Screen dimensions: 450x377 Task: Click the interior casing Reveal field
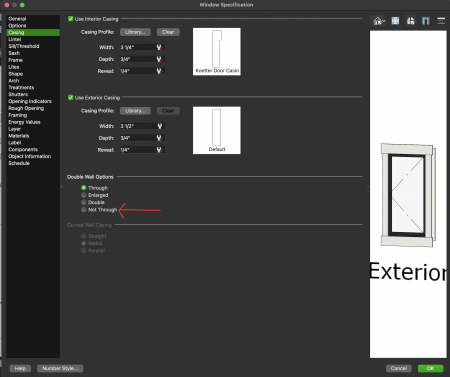138,71
